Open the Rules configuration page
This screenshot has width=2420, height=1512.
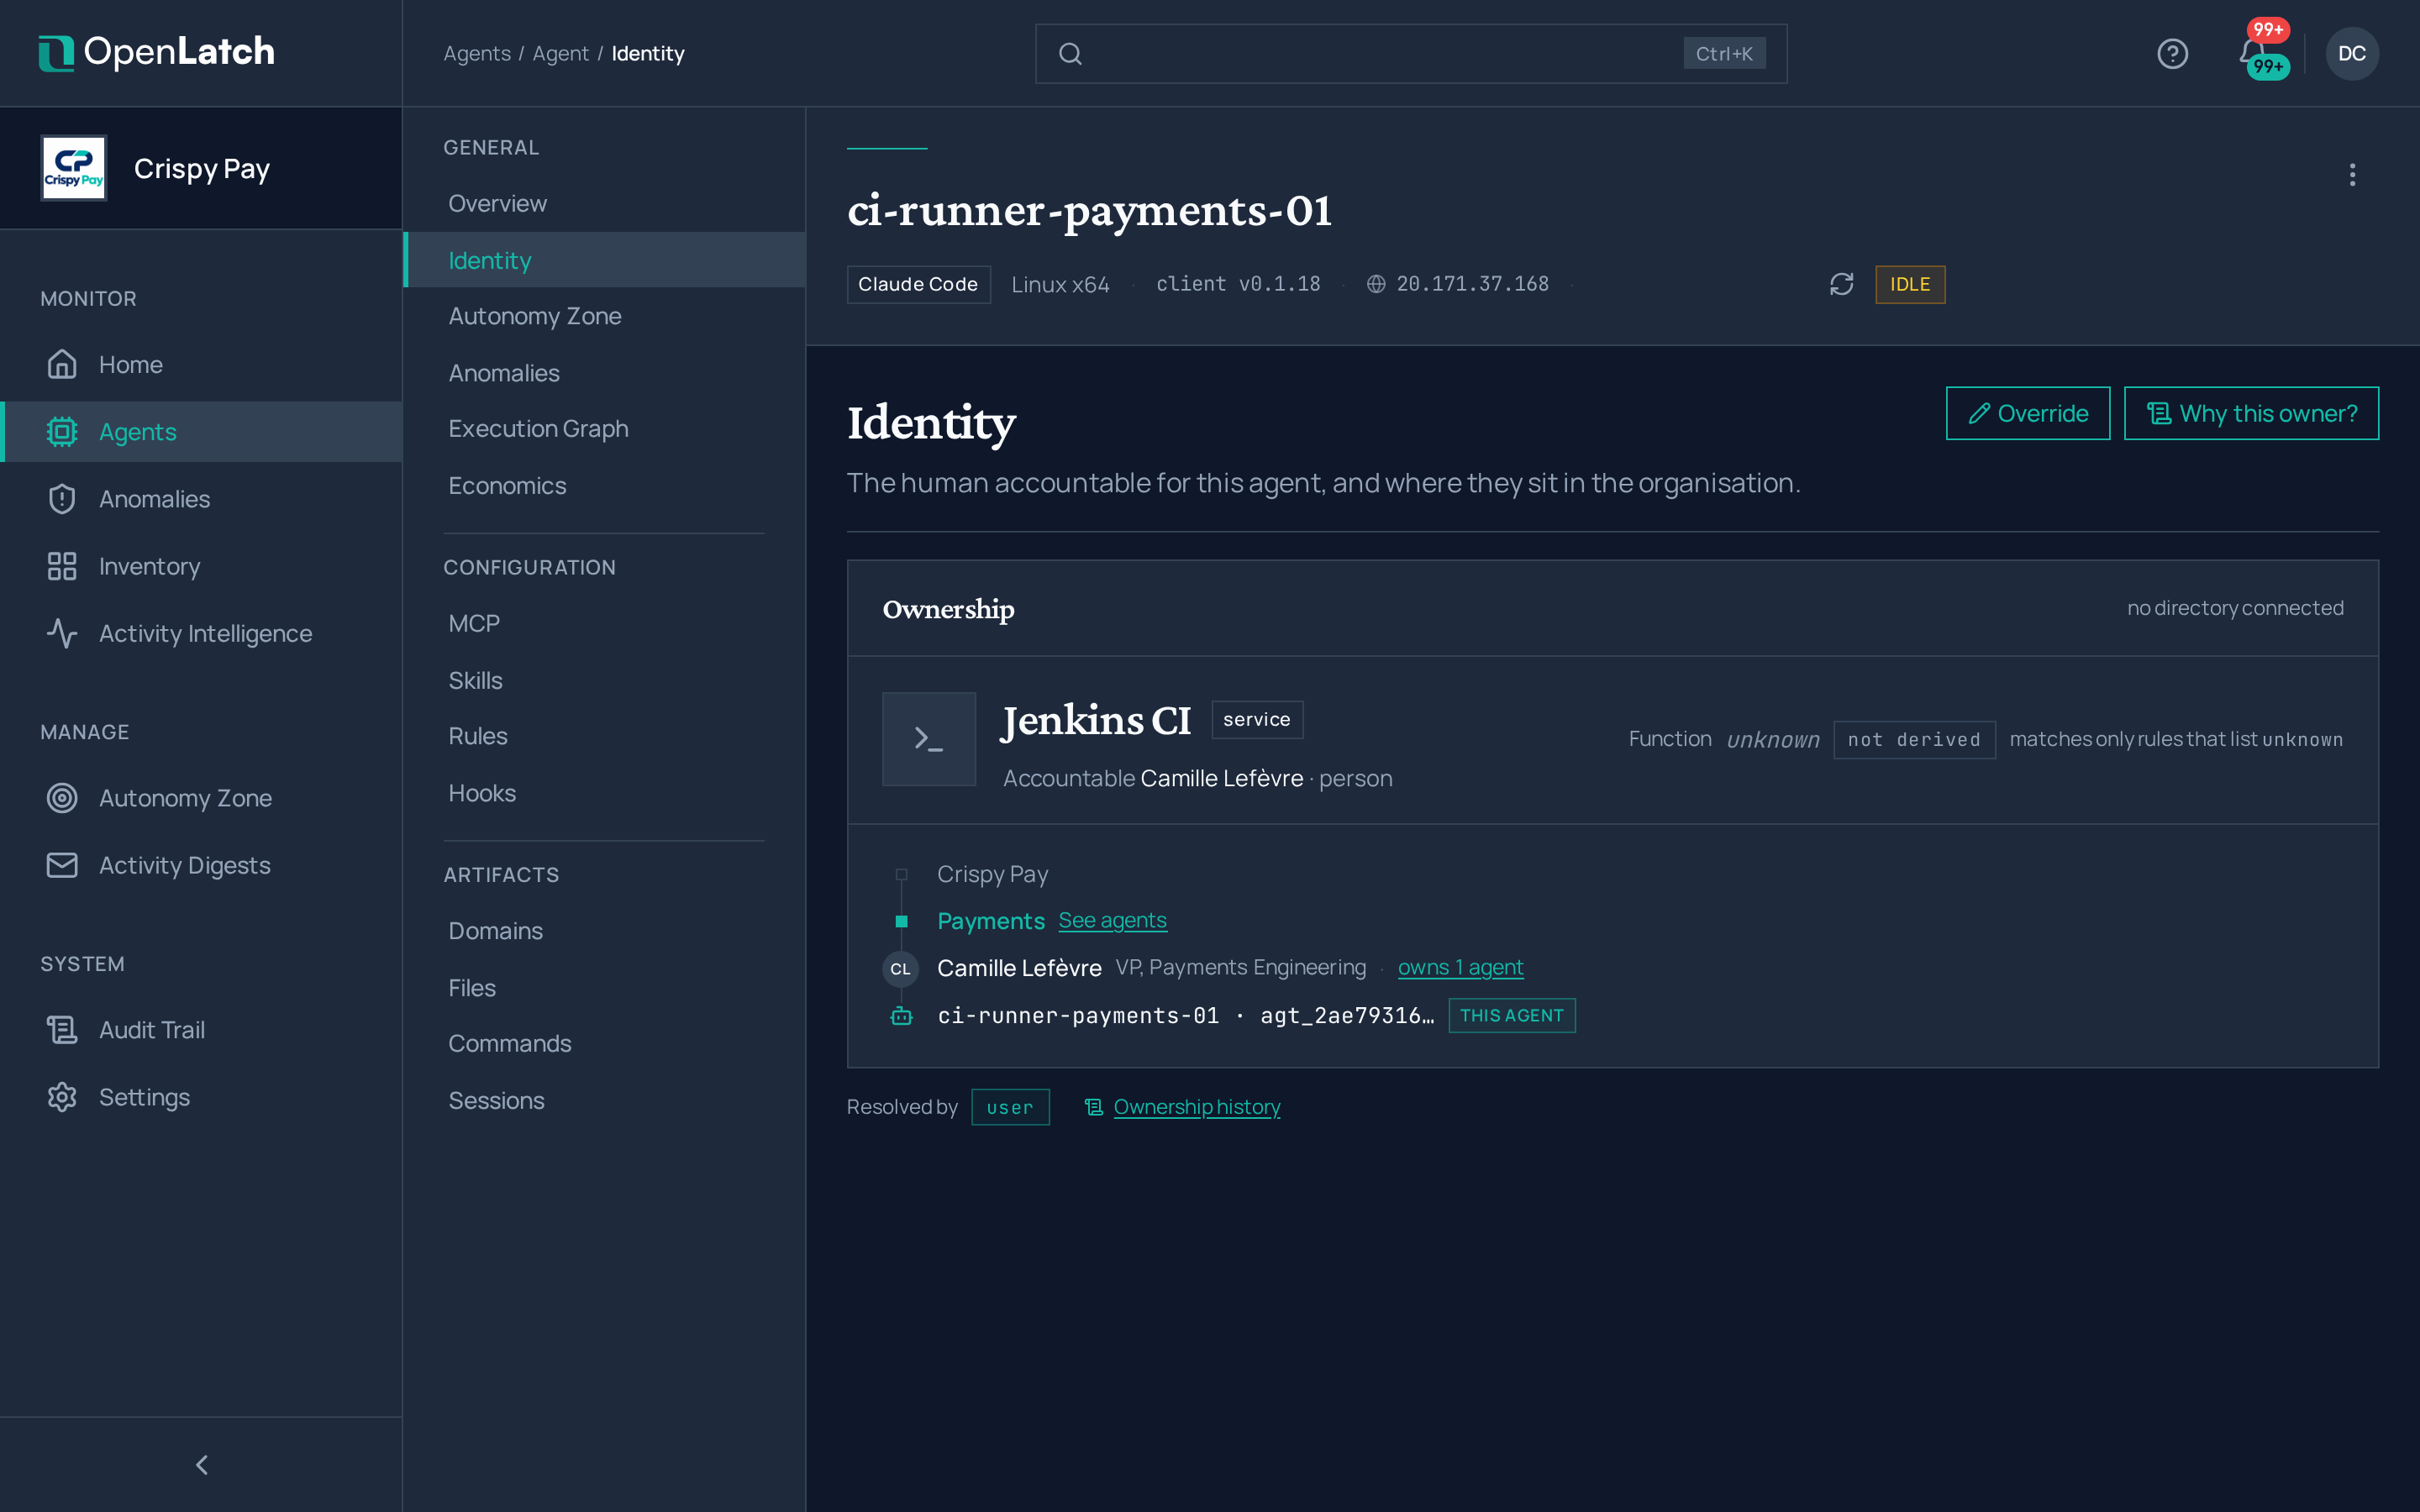pos(604,736)
